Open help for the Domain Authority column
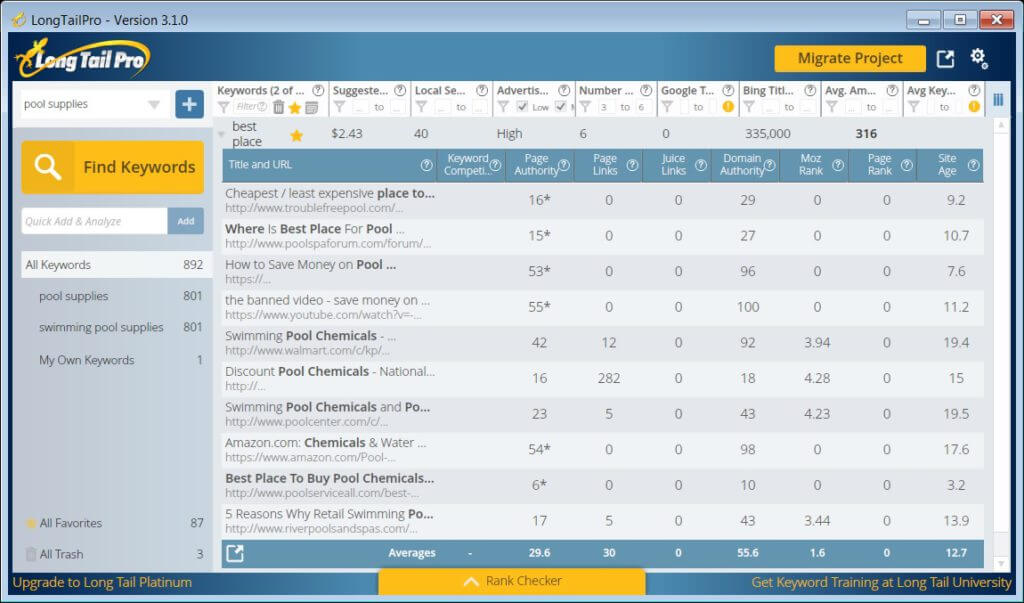This screenshot has height=603, width=1024. tap(770, 165)
